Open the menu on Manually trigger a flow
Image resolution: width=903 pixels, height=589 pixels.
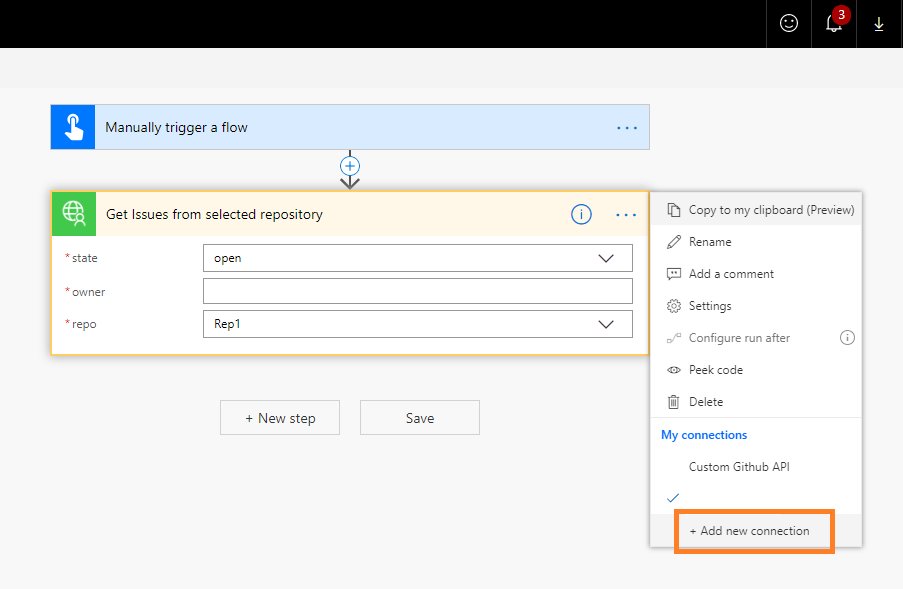627,128
